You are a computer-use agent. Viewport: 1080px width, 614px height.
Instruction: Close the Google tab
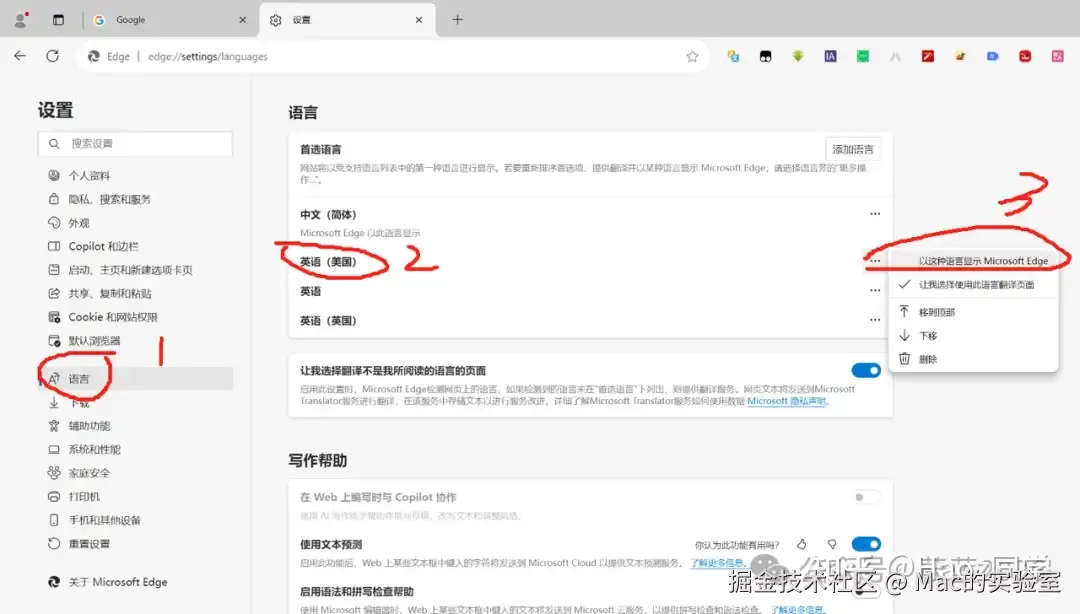tap(242, 20)
